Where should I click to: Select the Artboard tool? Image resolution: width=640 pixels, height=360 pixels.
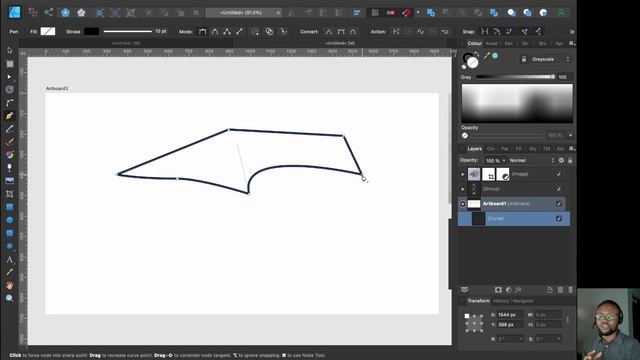pyautogui.click(x=10, y=64)
